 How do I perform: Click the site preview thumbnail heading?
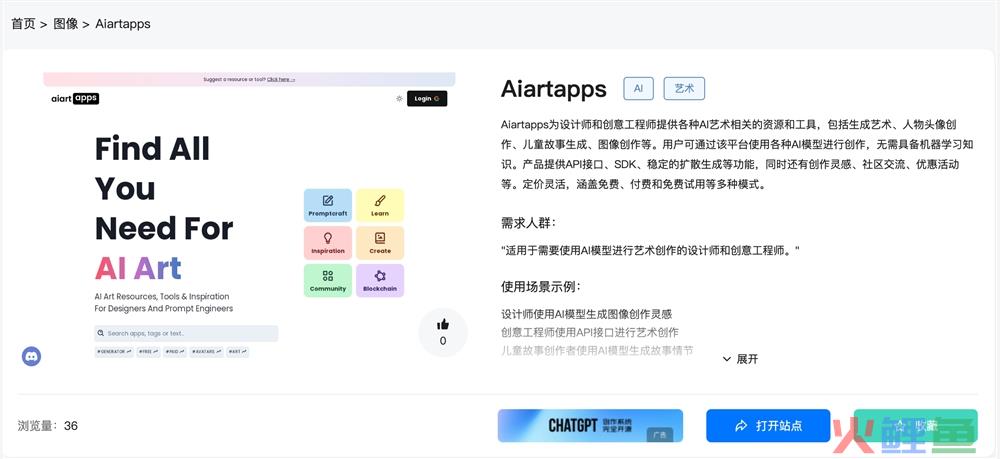coord(164,208)
